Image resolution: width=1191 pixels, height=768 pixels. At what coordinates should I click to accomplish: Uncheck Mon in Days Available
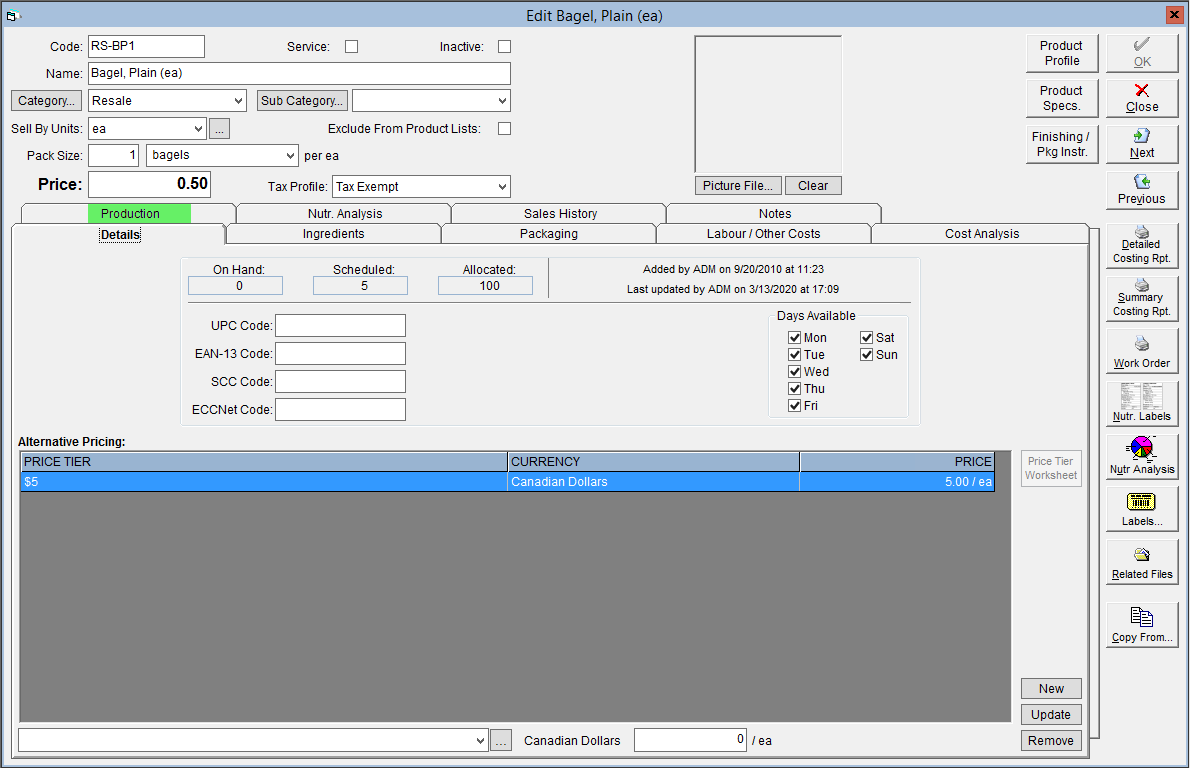point(795,338)
